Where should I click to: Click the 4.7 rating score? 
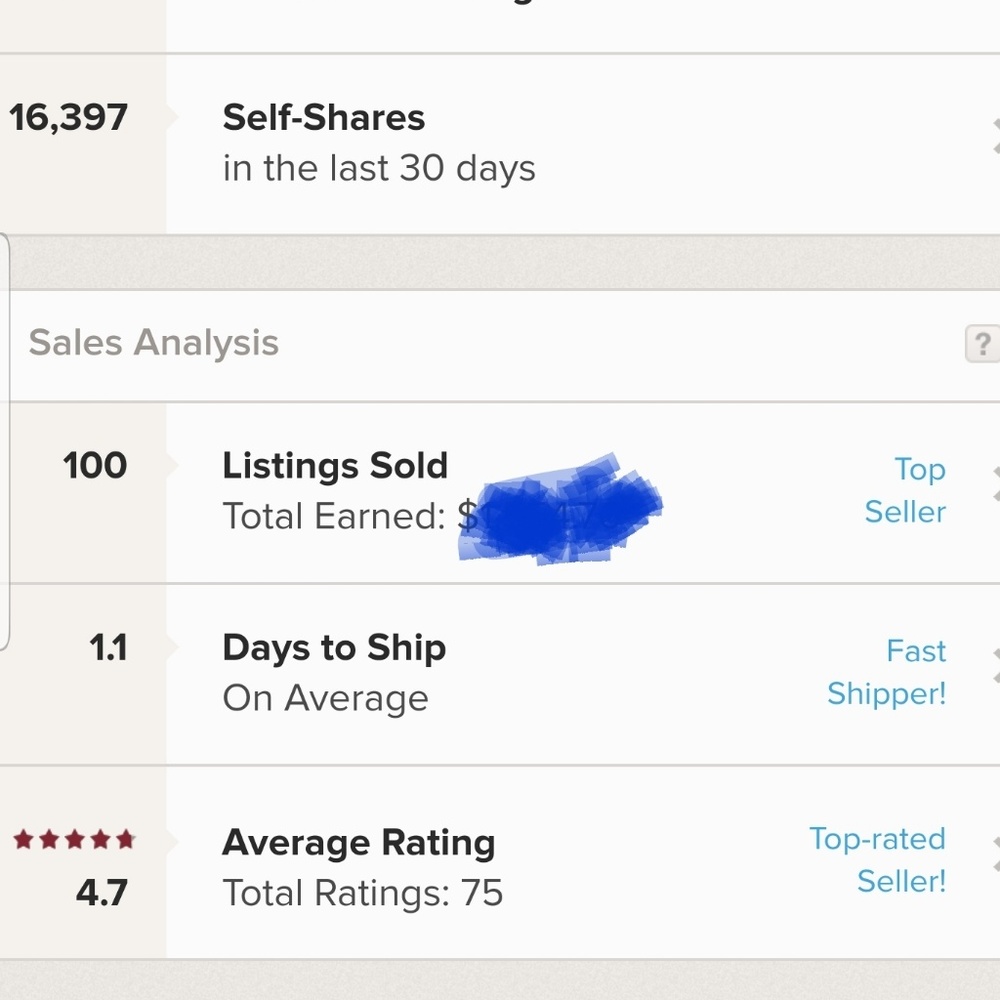point(101,890)
